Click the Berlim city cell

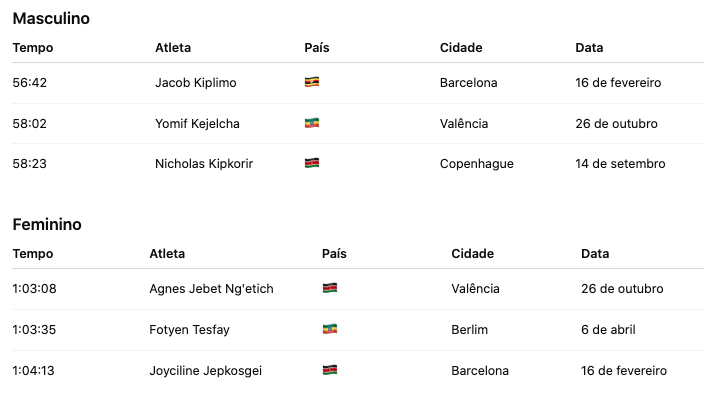coord(470,330)
